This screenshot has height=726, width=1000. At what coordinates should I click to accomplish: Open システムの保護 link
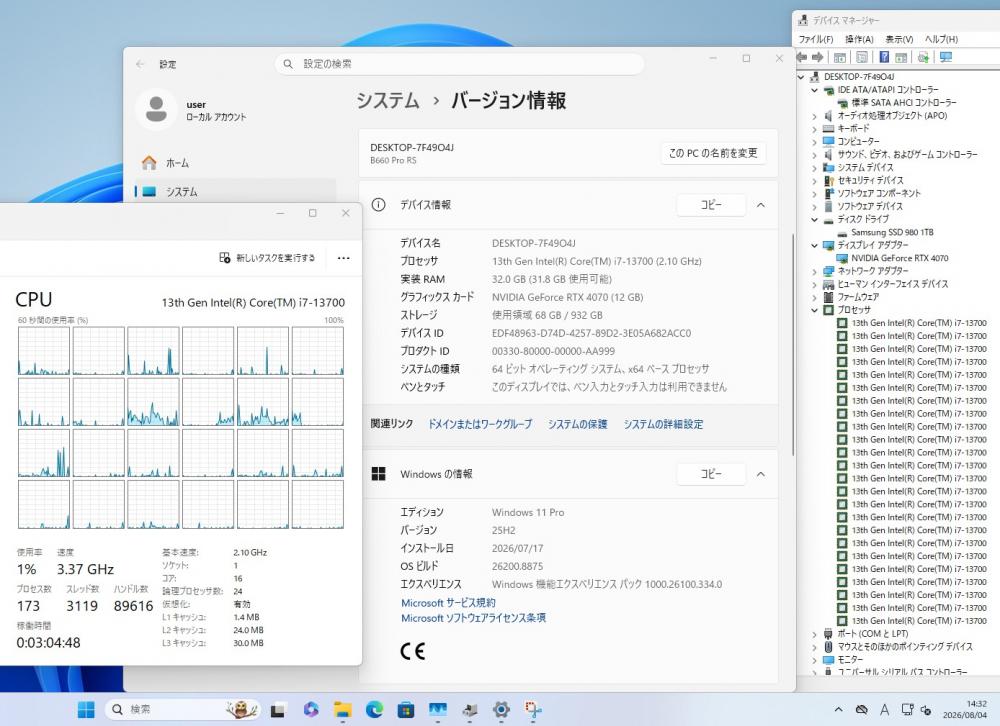coord(577,424)
